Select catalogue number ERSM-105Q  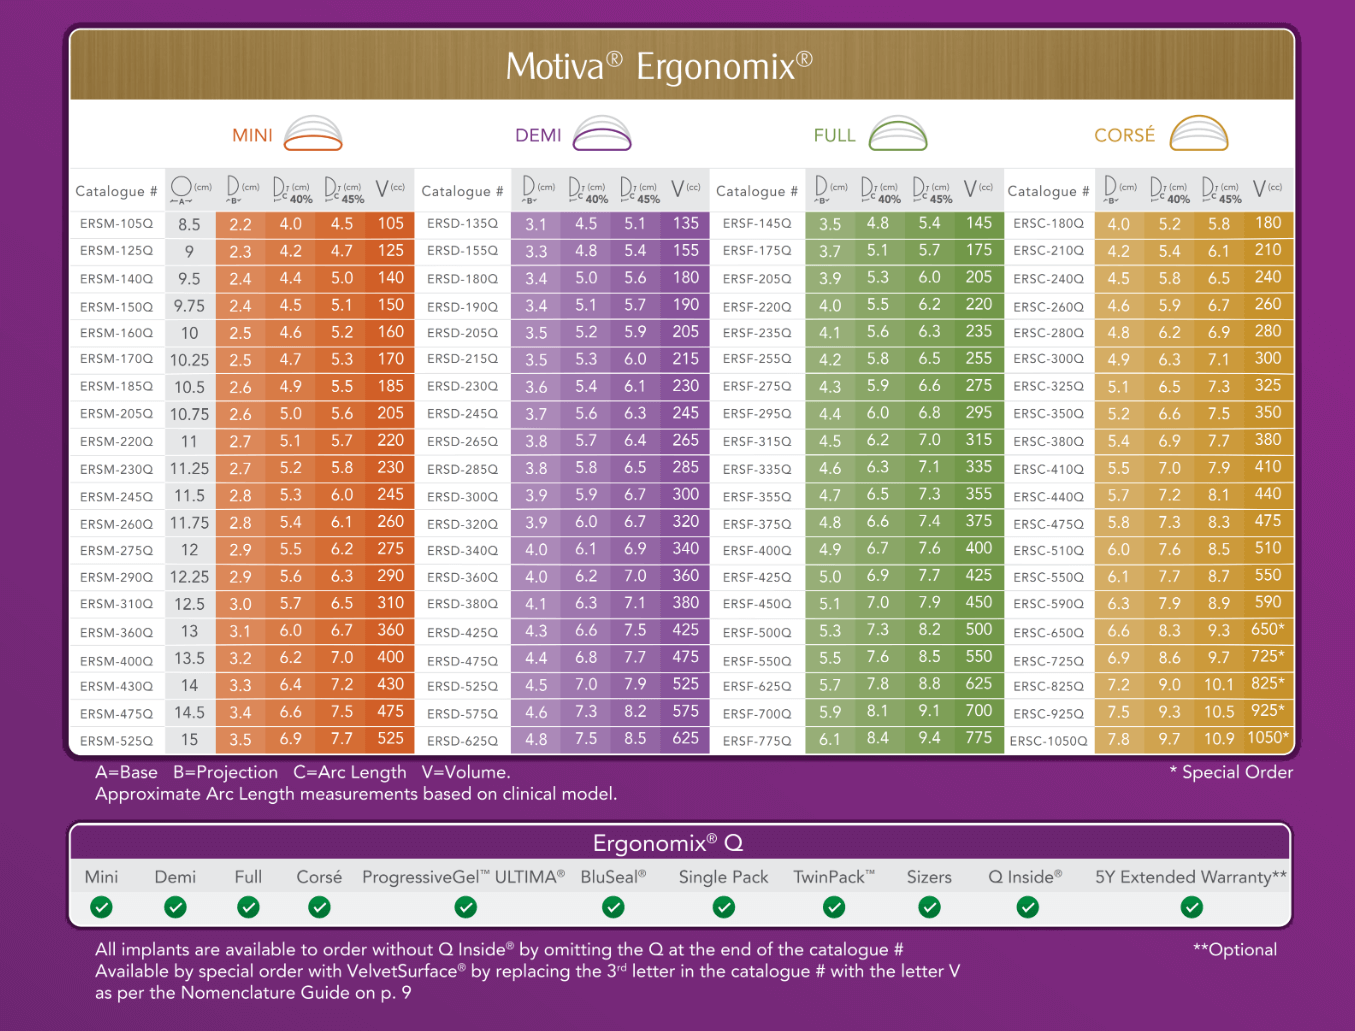click(x=117, y=224)
